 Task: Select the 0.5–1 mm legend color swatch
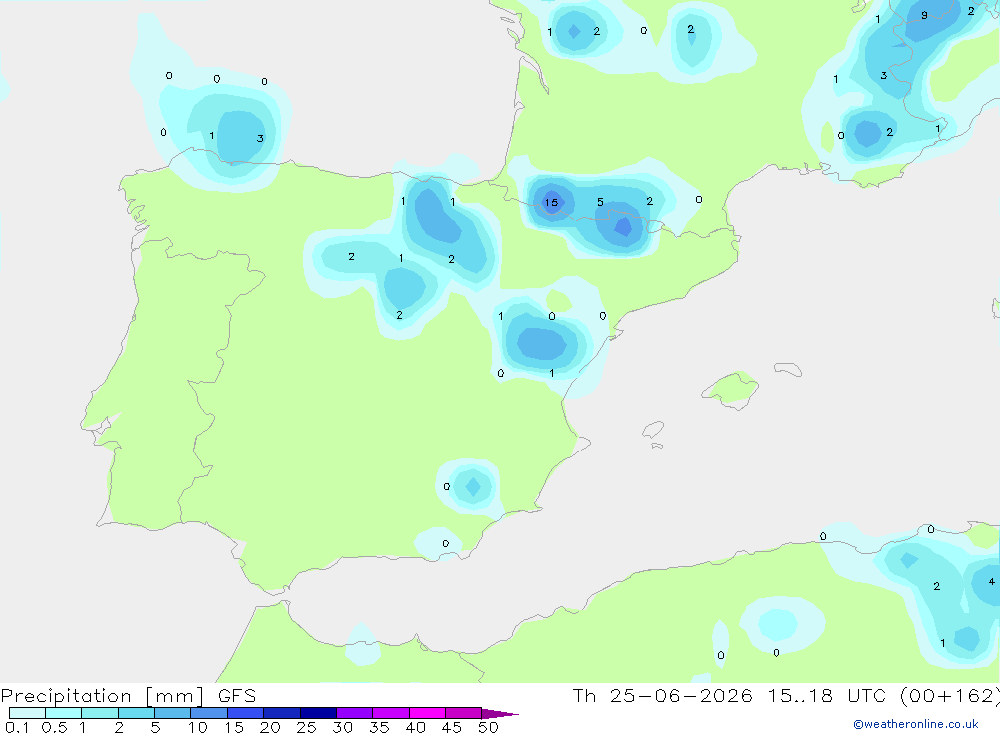tap(64, 713)
